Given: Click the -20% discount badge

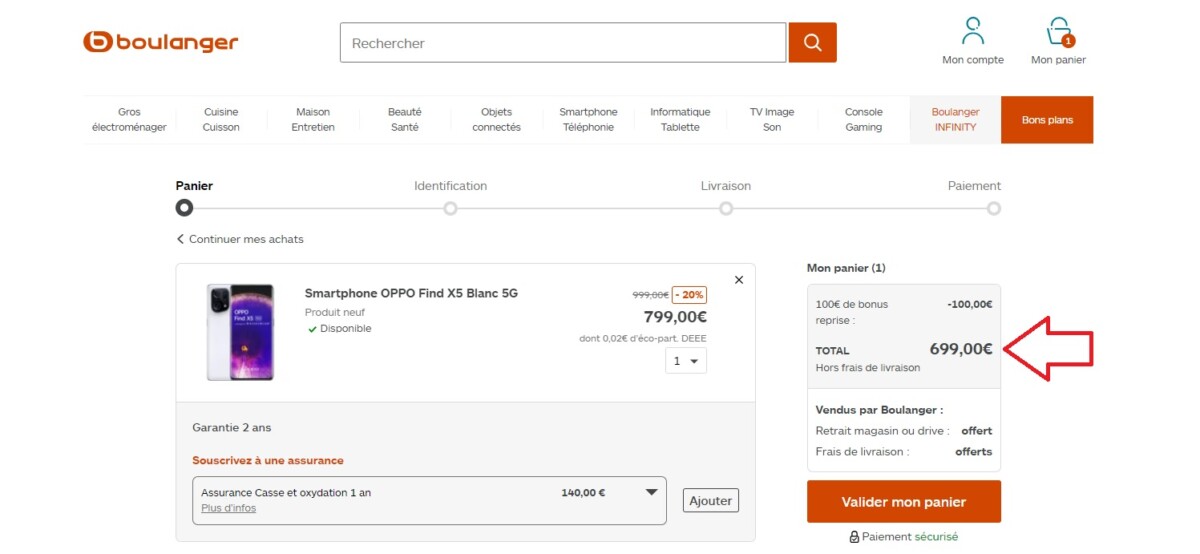Looking at the screenshot, I should [689, 295].
